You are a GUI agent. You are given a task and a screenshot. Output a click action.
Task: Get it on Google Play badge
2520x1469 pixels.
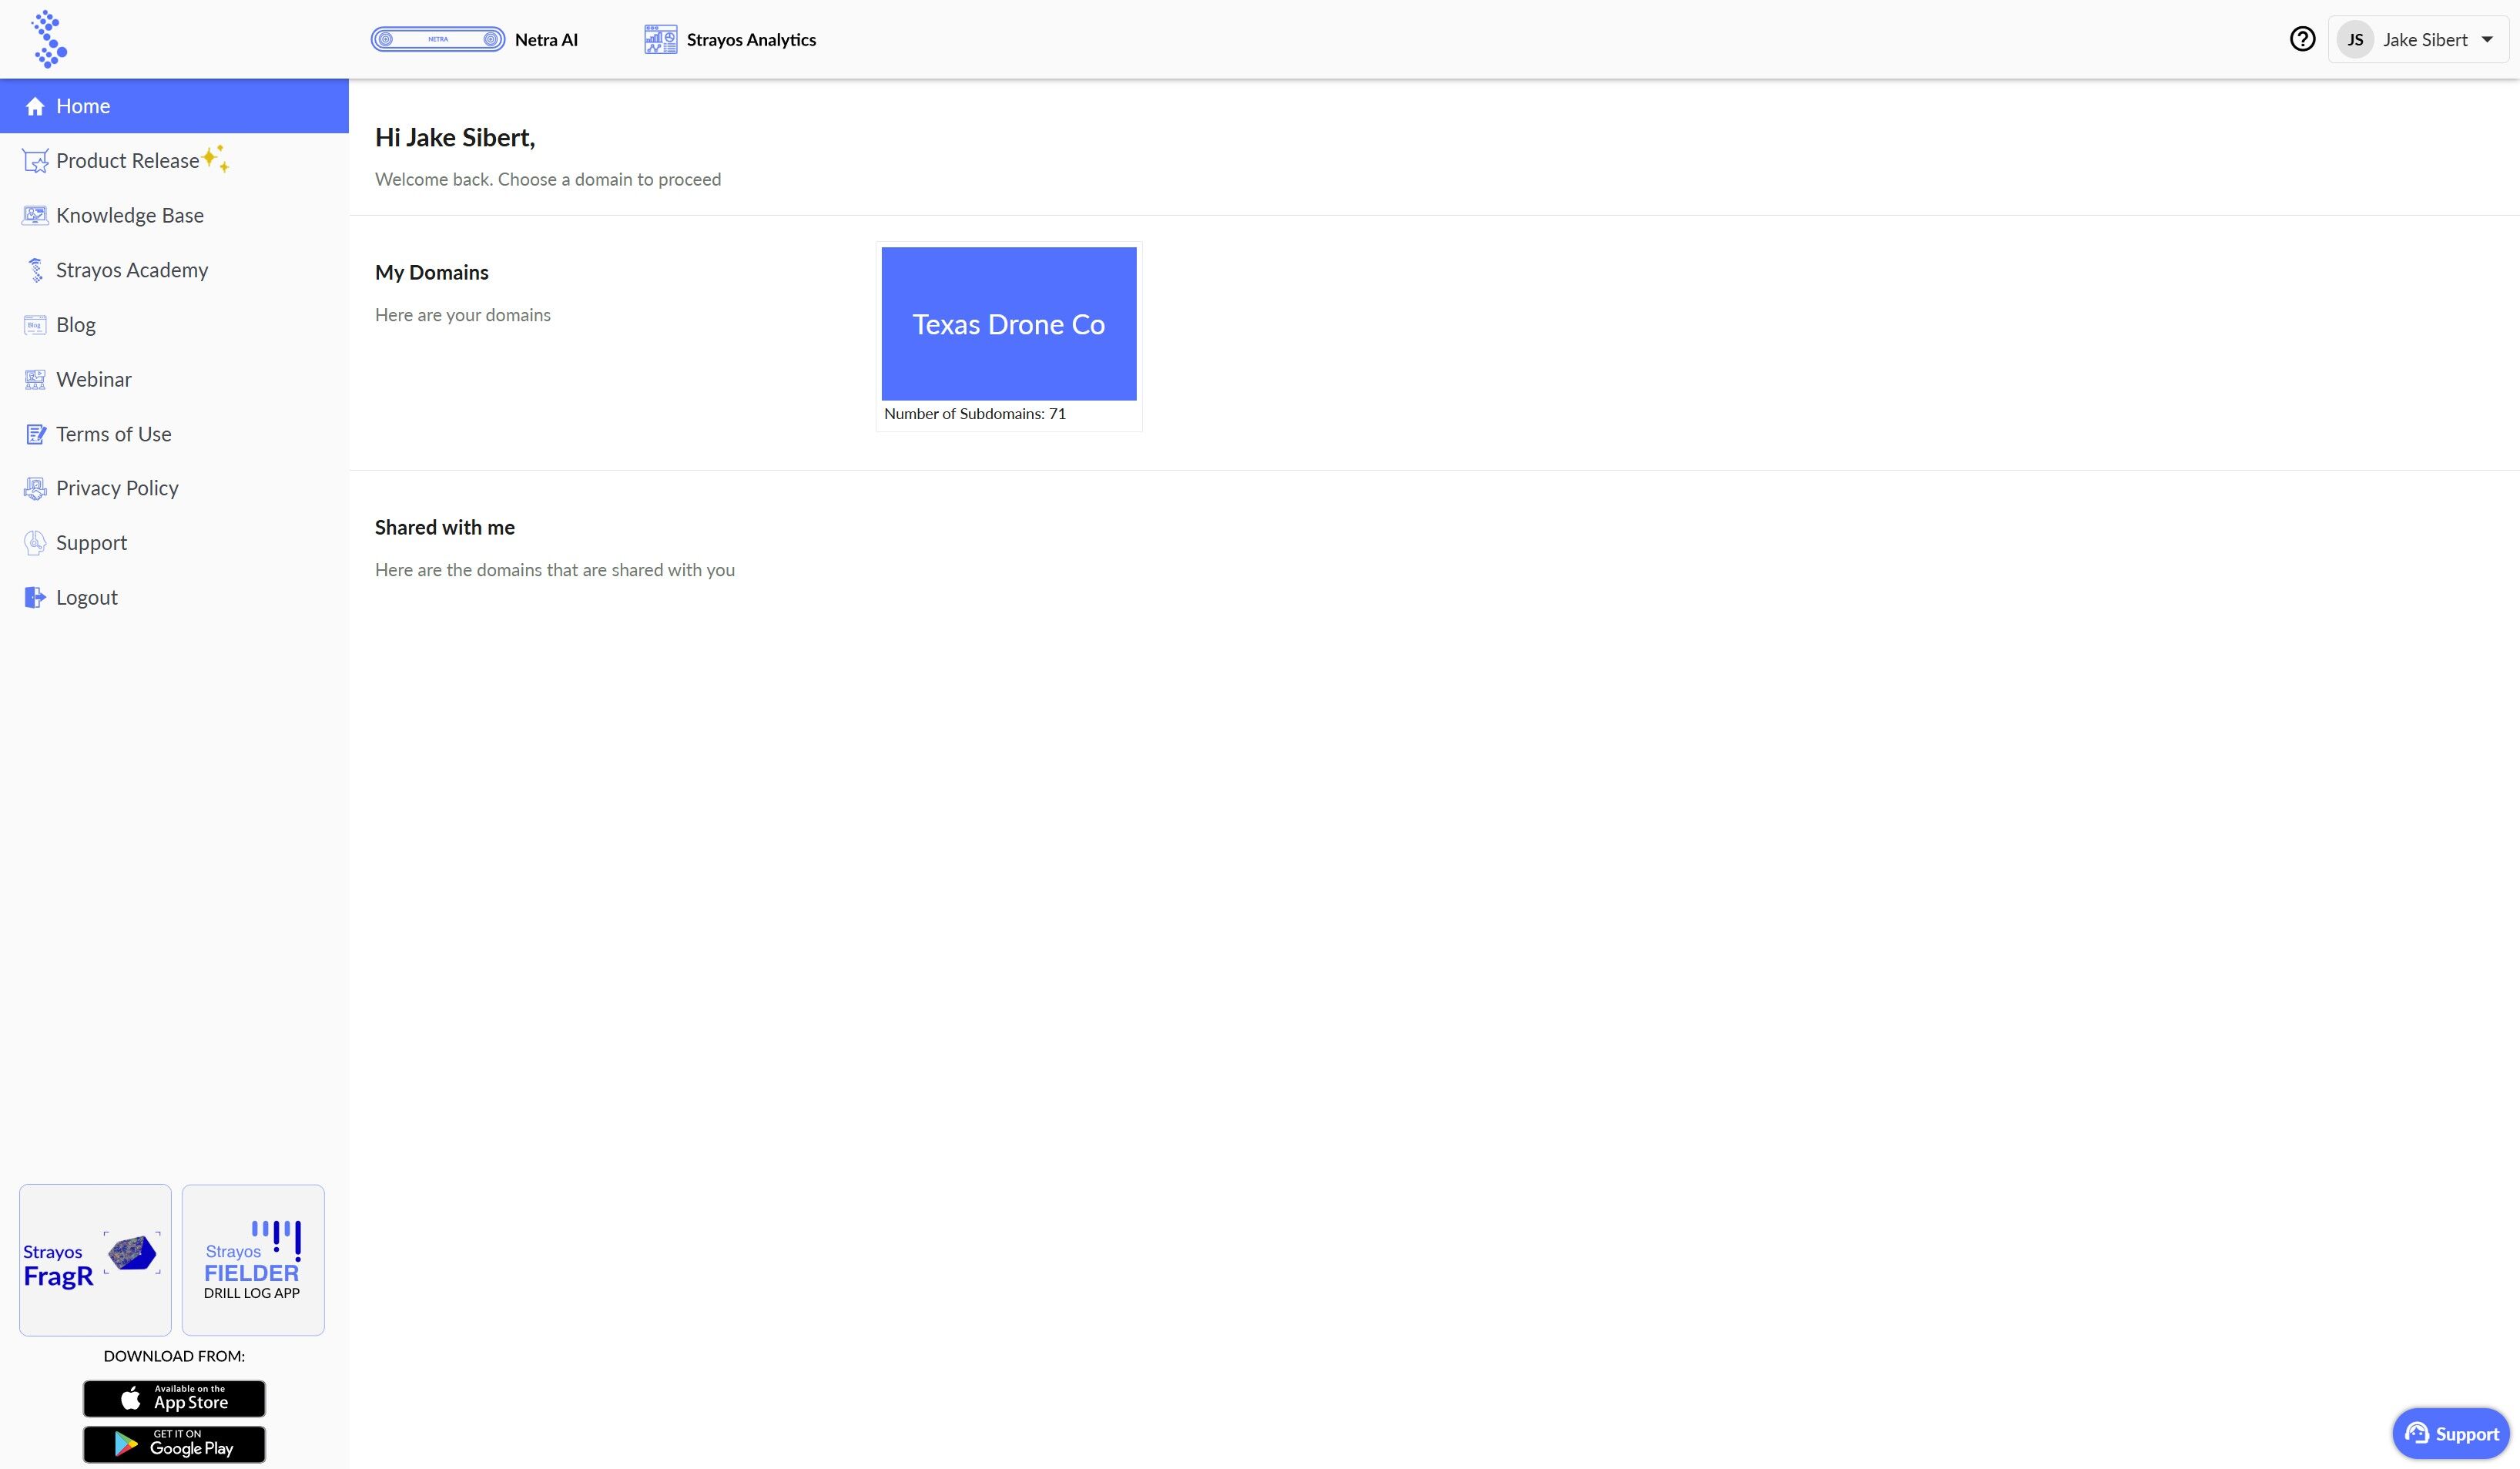(174, 1444)
